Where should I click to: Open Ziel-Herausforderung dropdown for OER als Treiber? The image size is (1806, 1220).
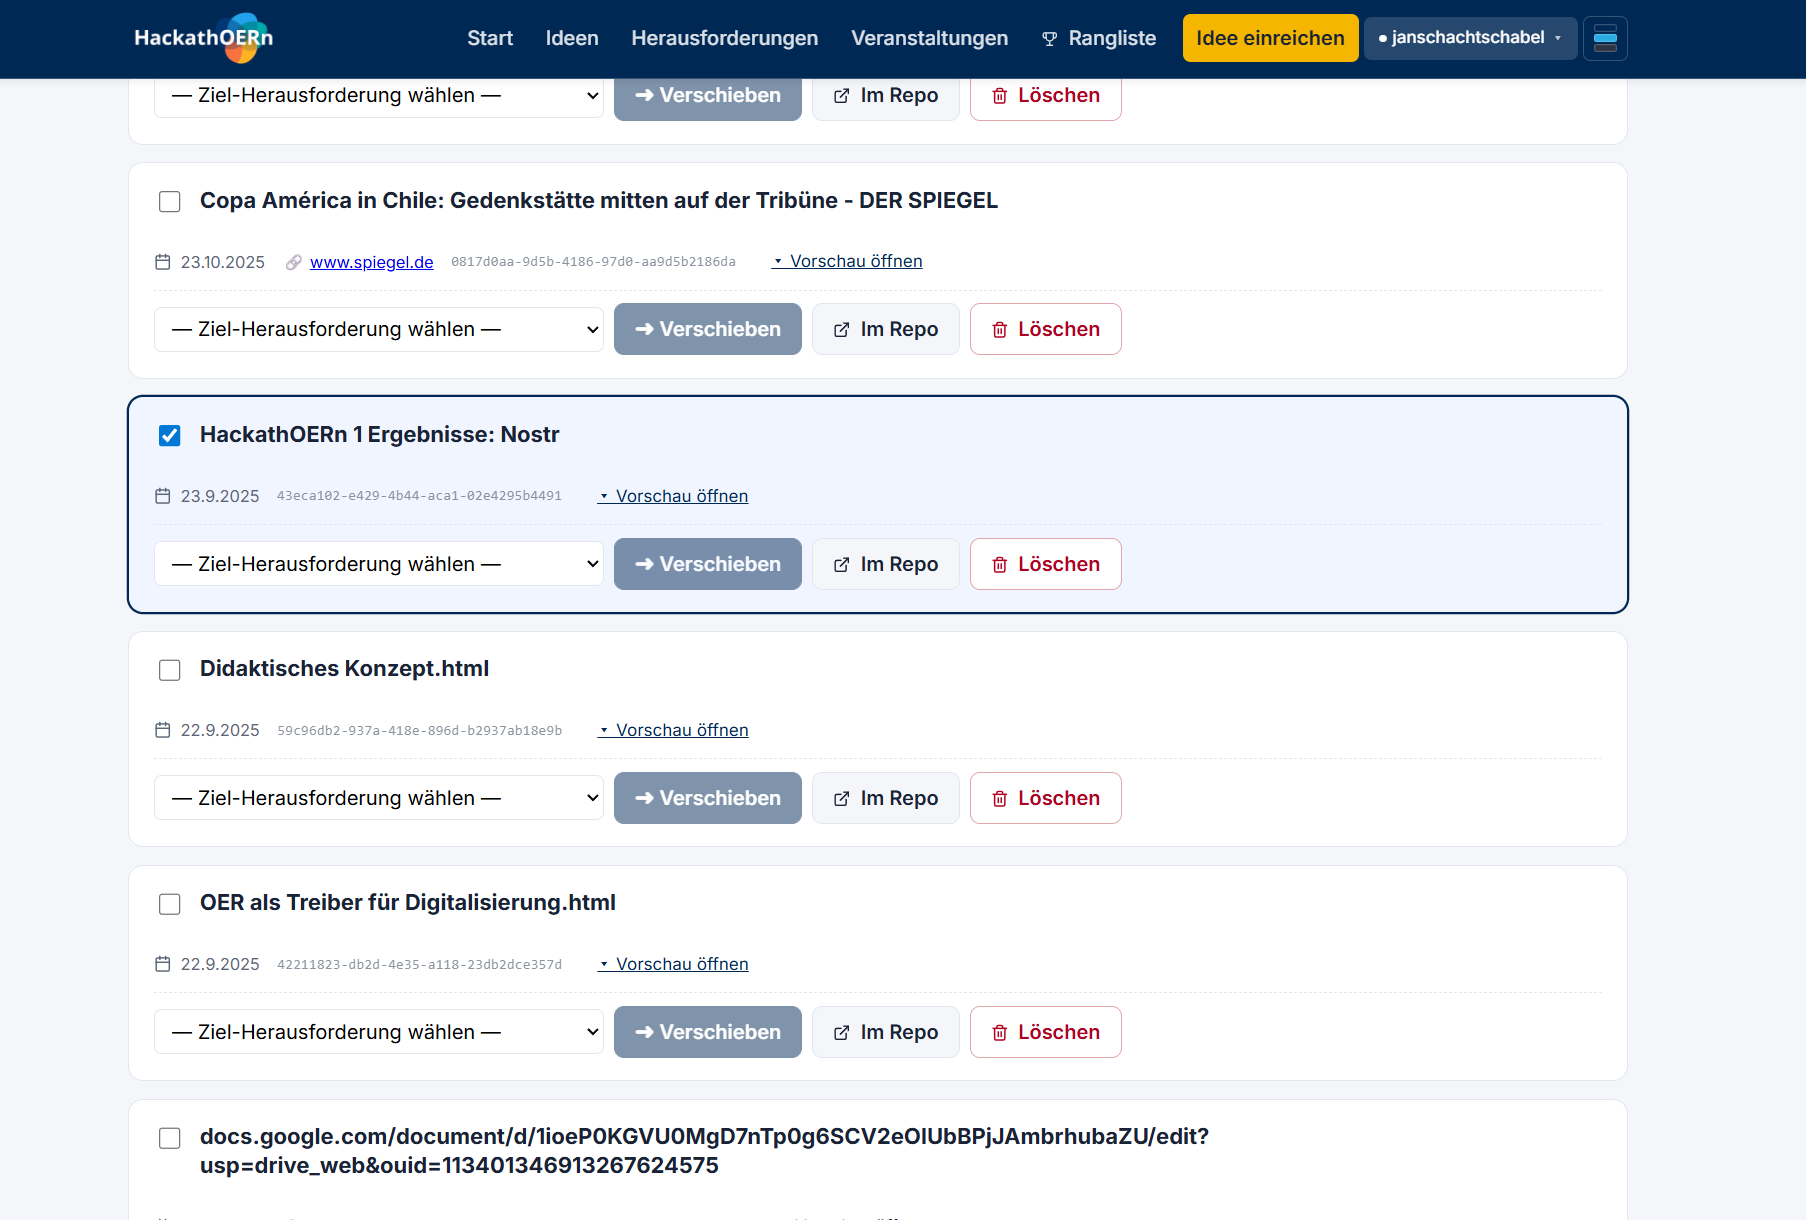[x=379, y=1032]
